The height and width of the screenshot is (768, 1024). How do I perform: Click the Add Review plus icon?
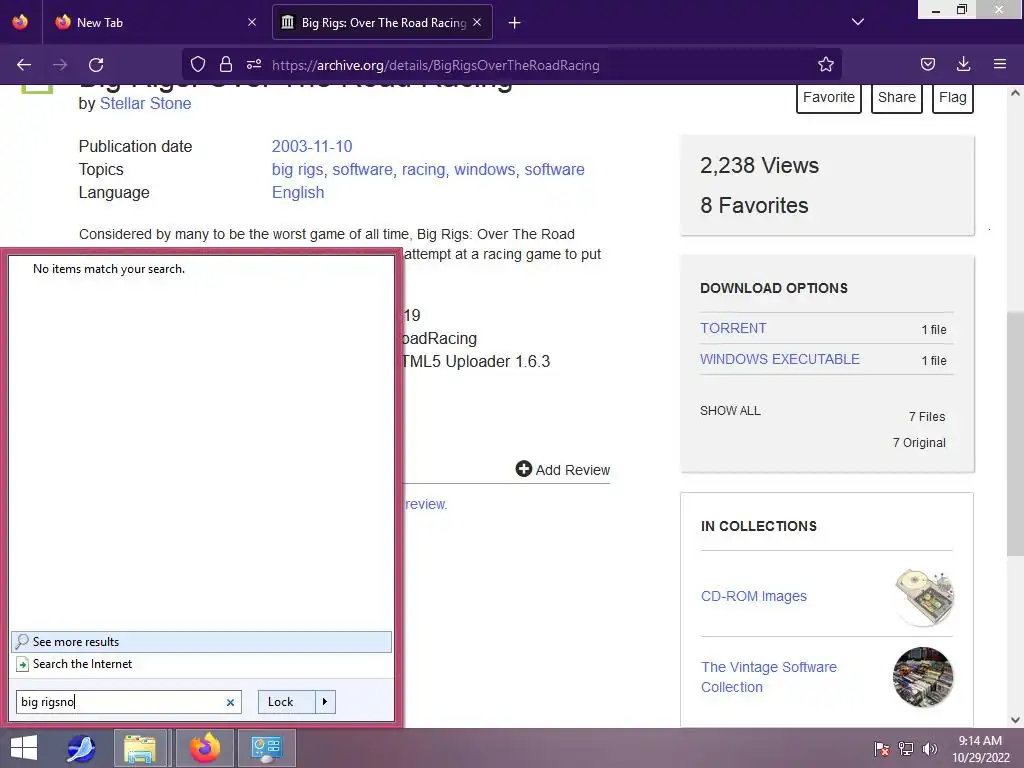click(x=524, y=469)
